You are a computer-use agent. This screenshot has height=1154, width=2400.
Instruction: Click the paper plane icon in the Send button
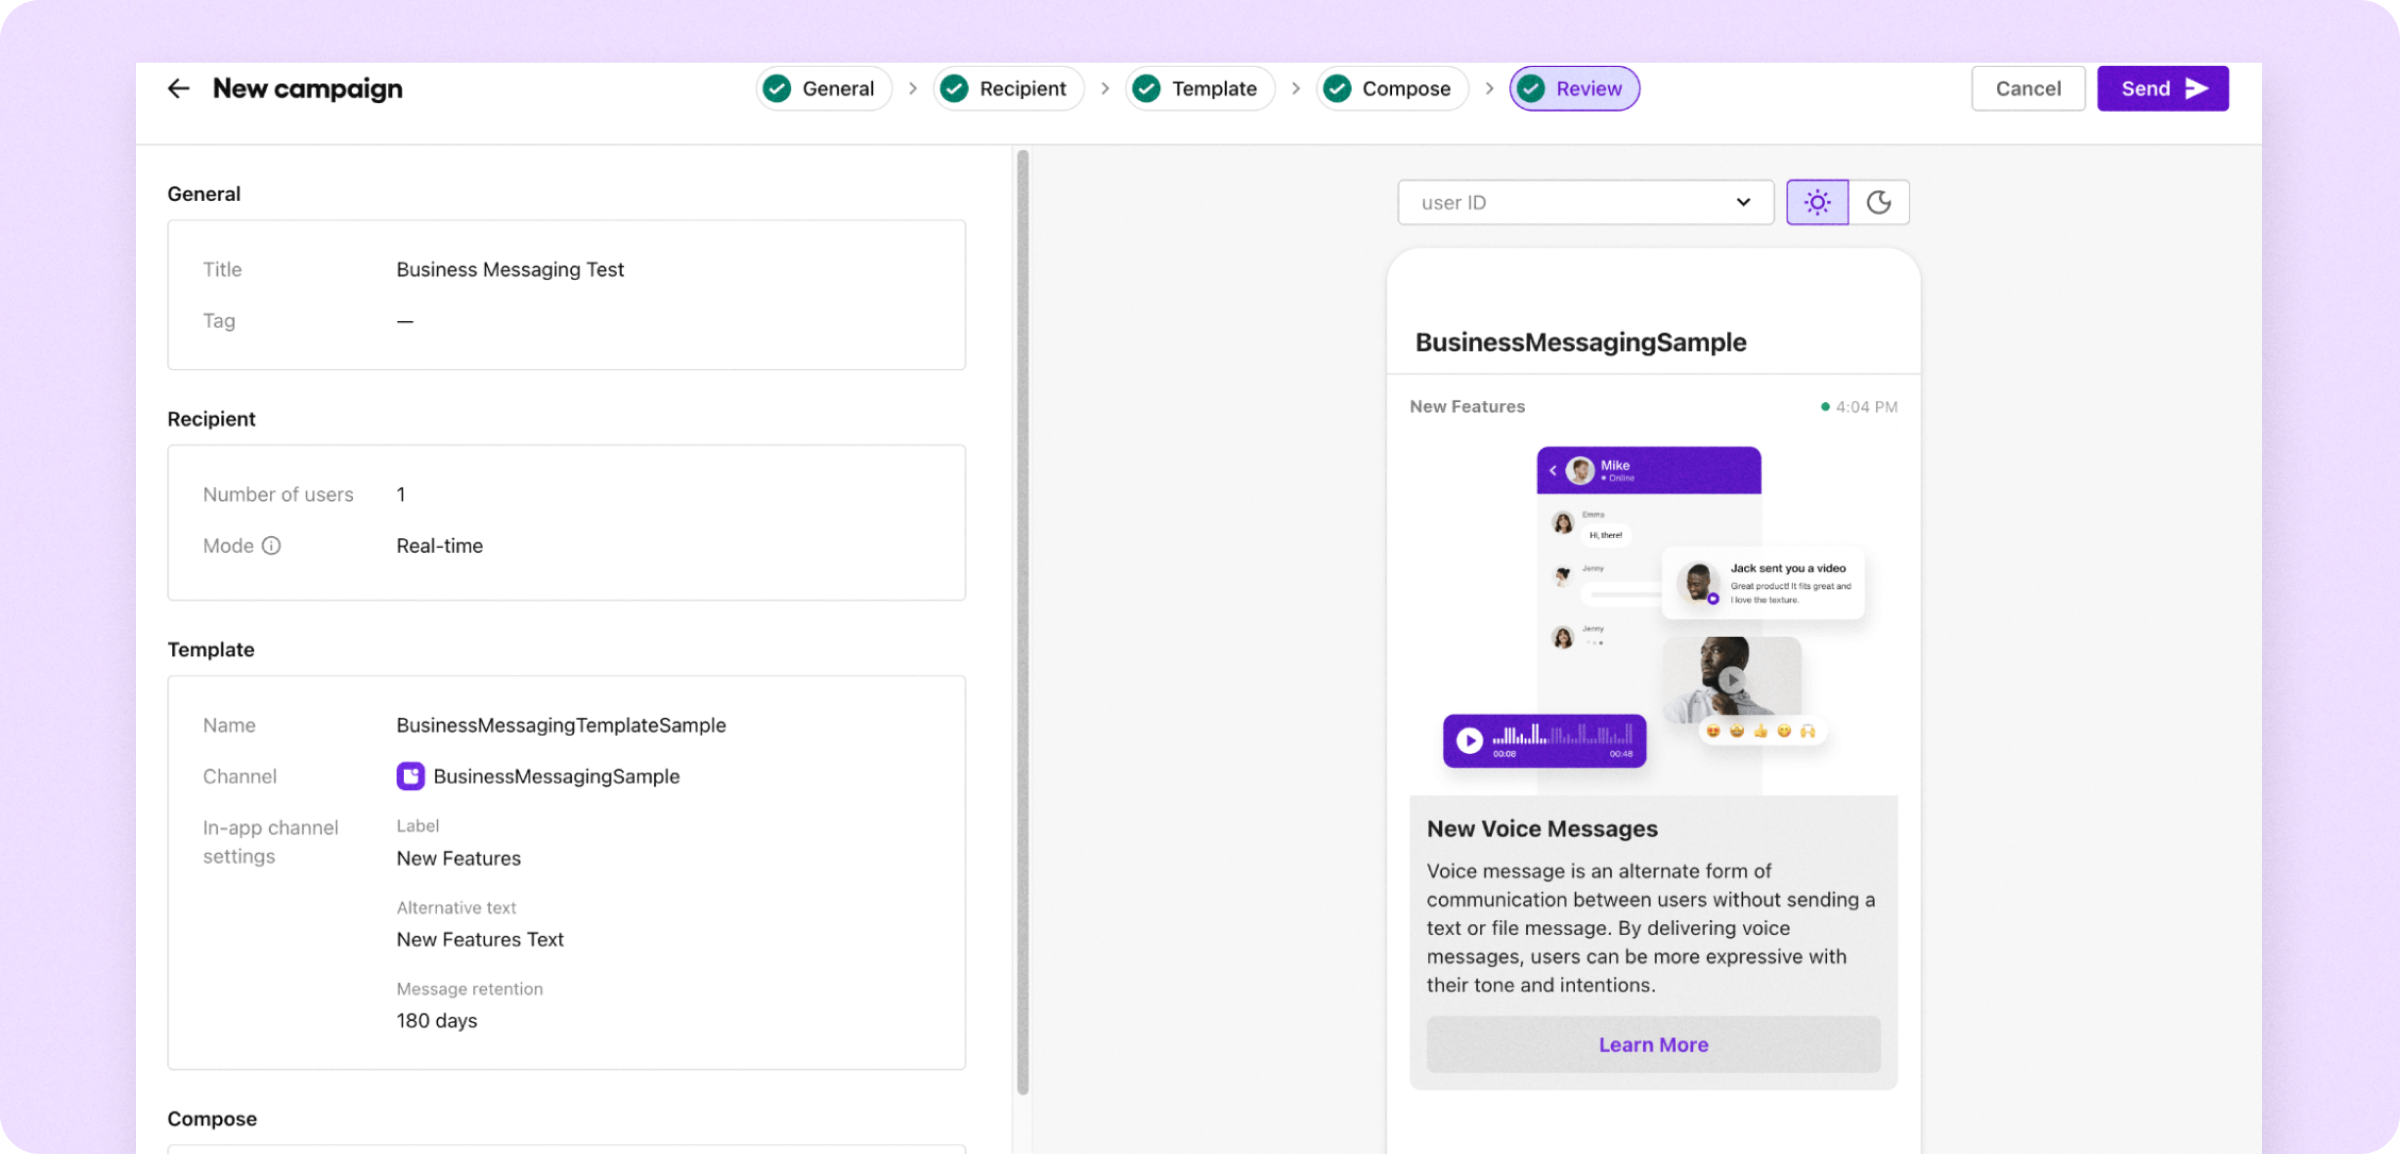(x=2197, y=89)
